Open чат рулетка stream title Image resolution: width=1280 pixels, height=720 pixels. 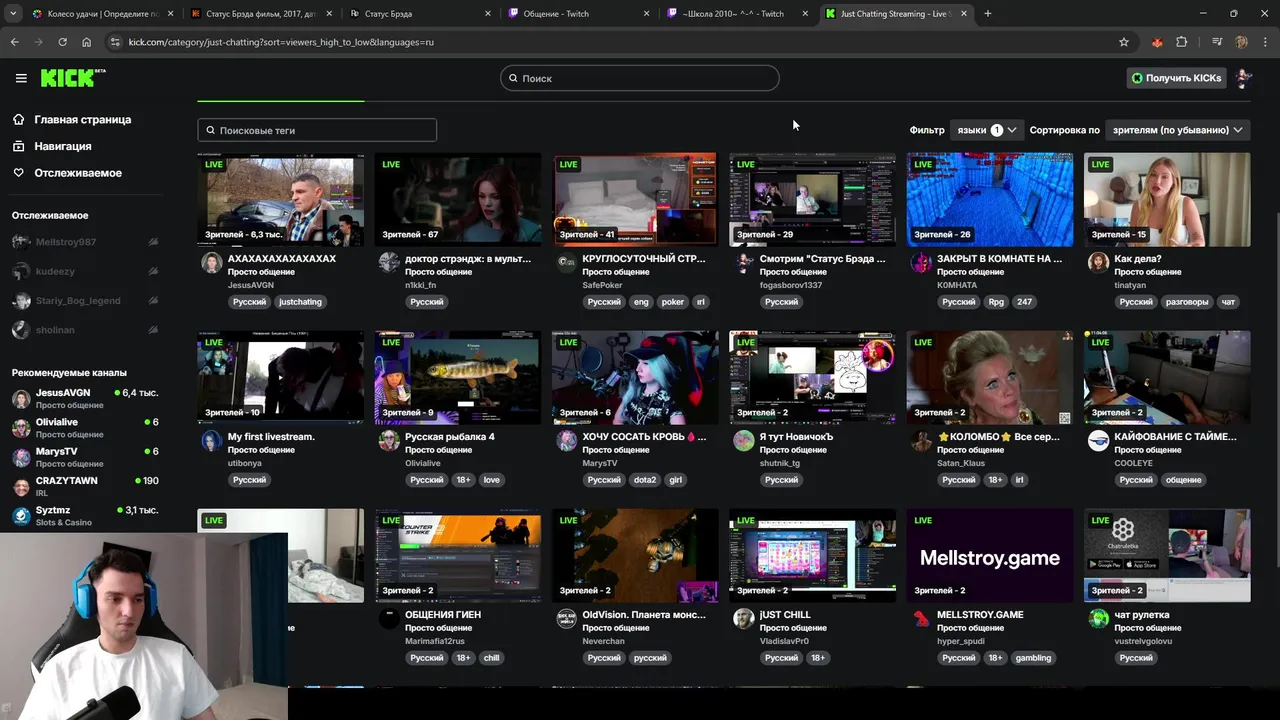(x=1142, y=615)
